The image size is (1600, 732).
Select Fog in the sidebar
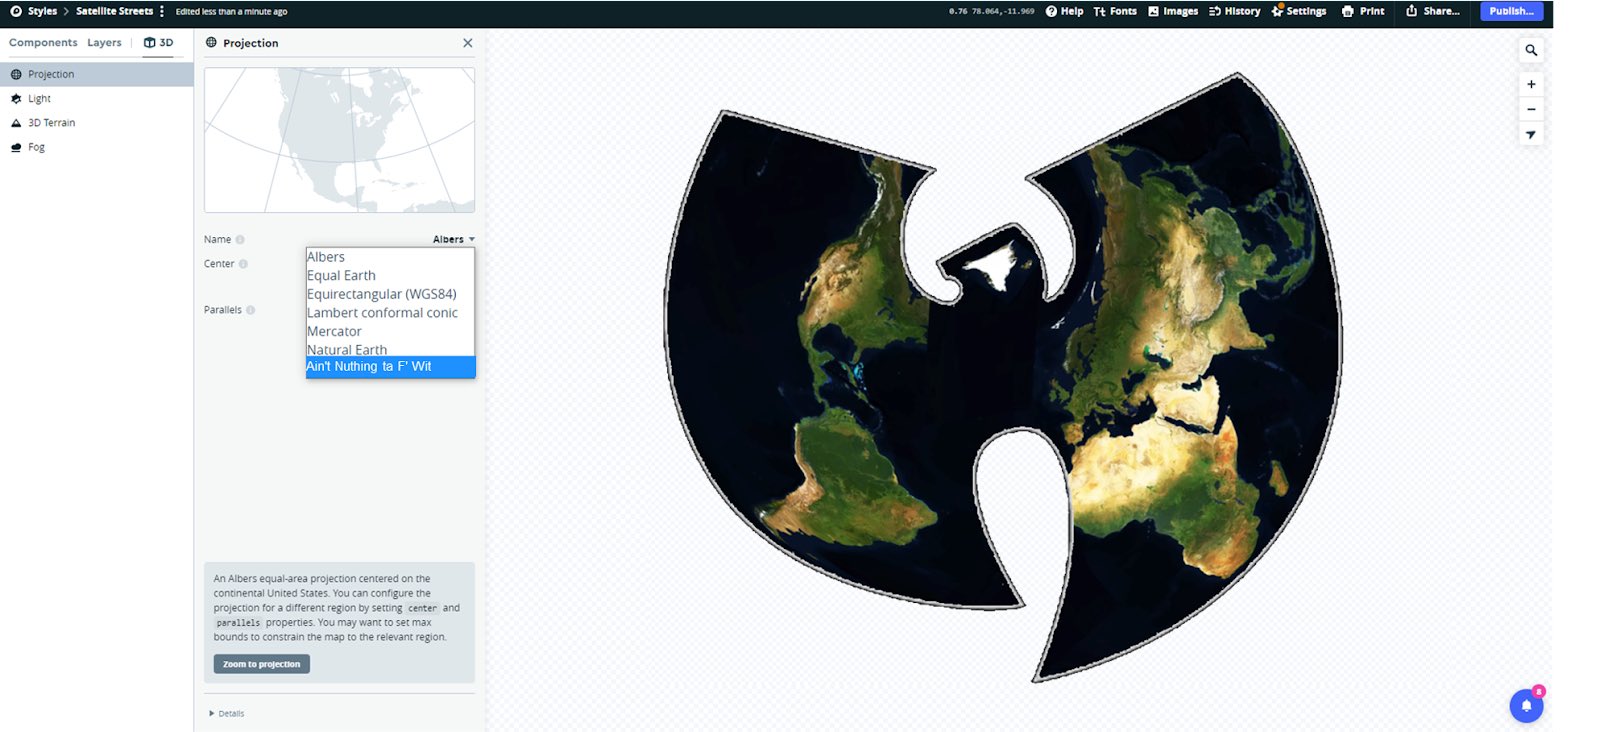pyautogui.click(x=96, y=147)
